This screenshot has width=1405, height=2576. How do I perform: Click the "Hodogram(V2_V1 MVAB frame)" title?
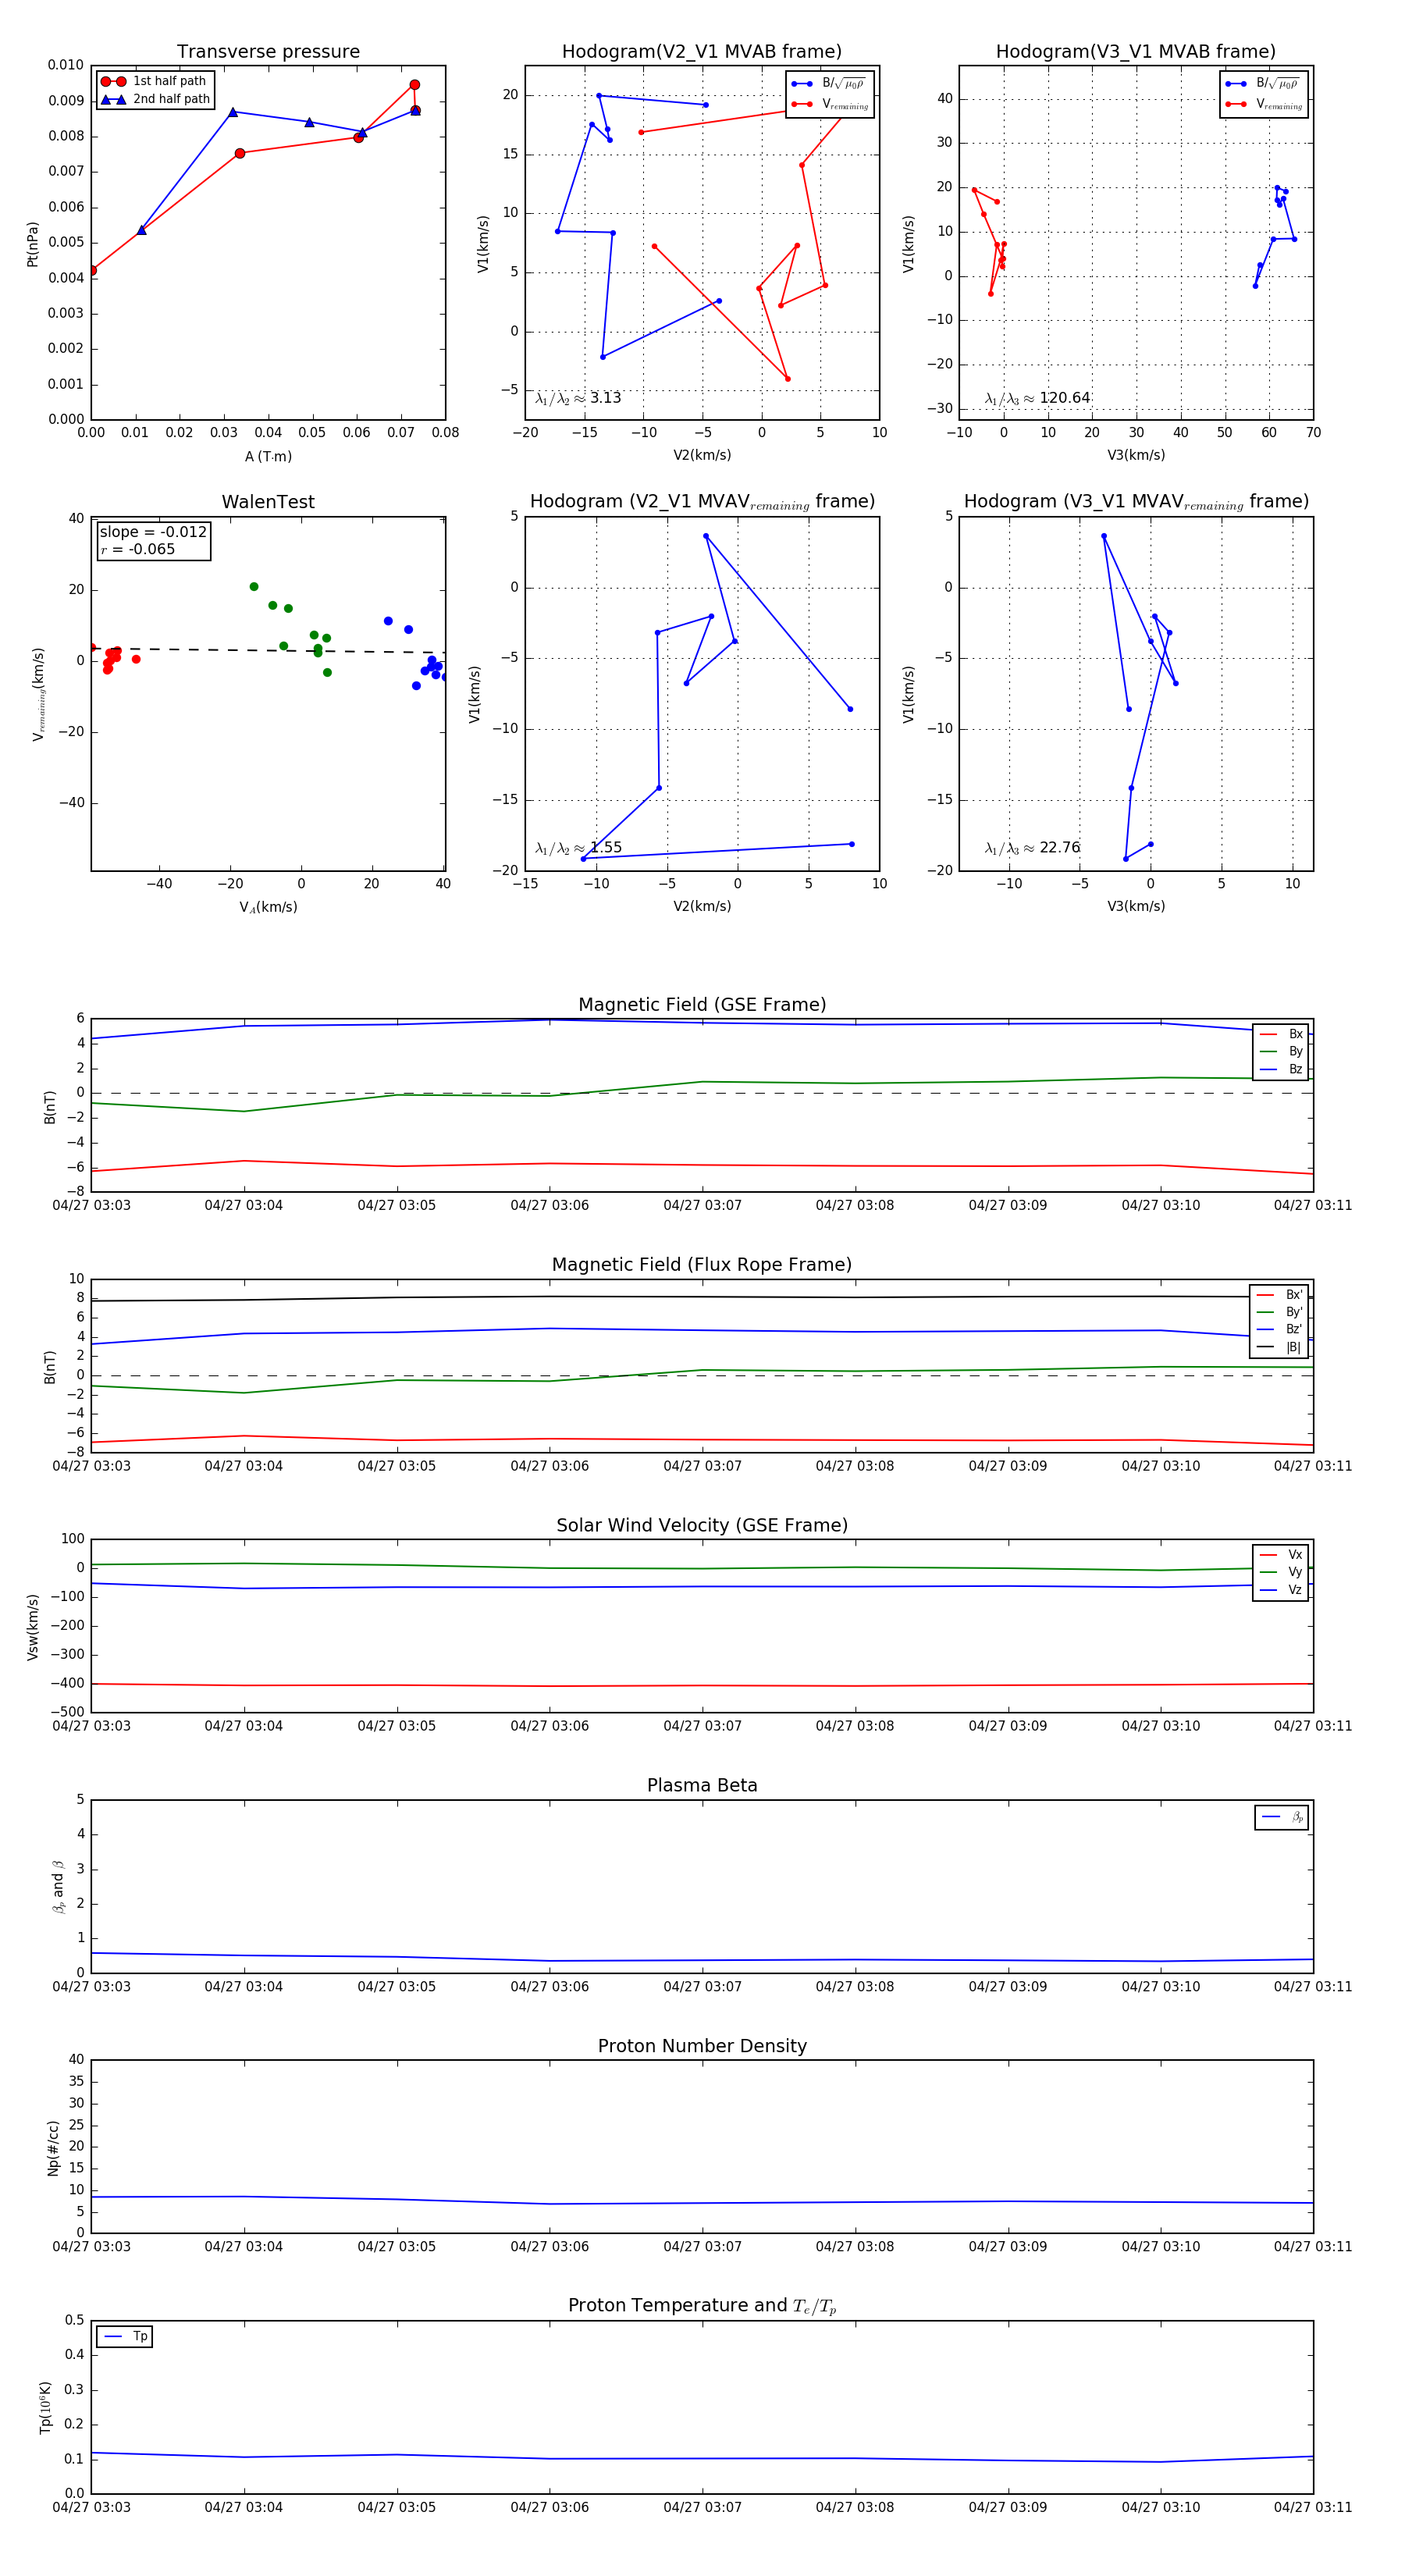point(702,52)
